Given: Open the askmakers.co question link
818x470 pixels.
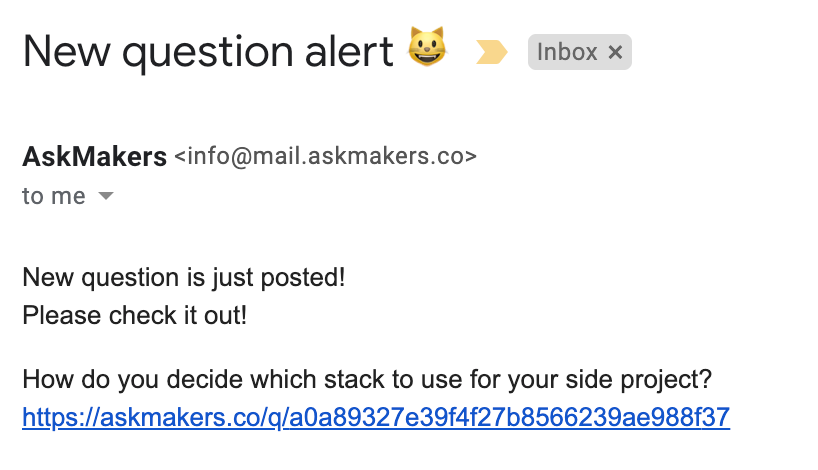Looking at the screenshot, I should point(376,416).
